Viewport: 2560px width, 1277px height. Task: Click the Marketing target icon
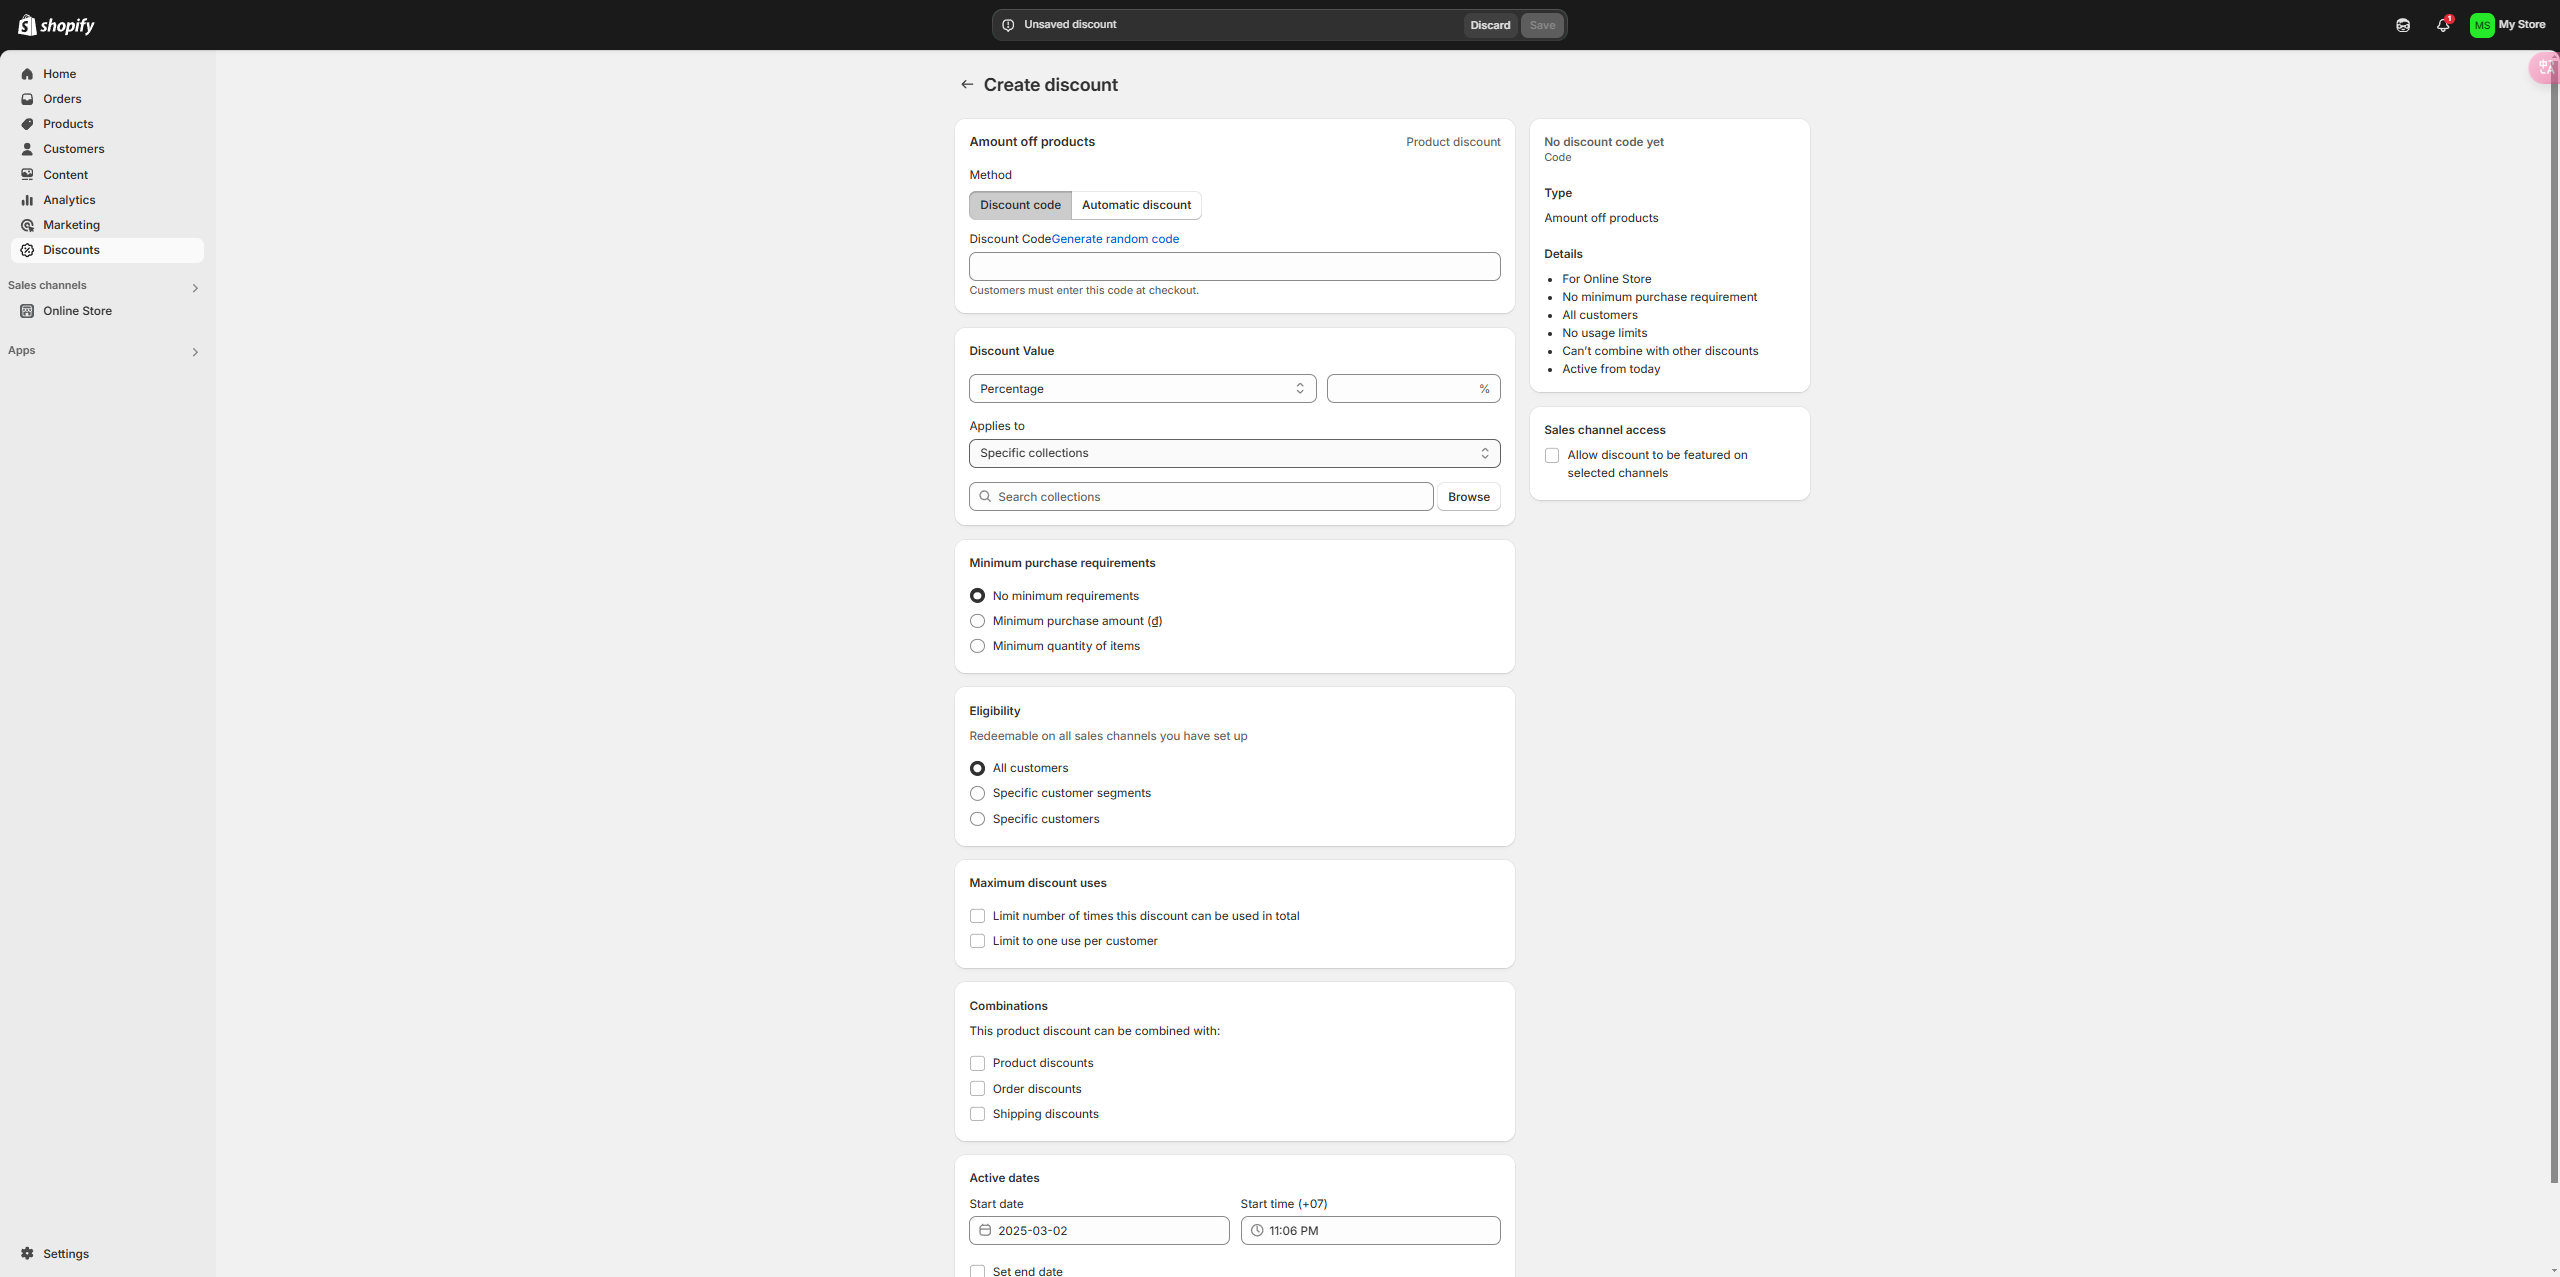[27, 225]
